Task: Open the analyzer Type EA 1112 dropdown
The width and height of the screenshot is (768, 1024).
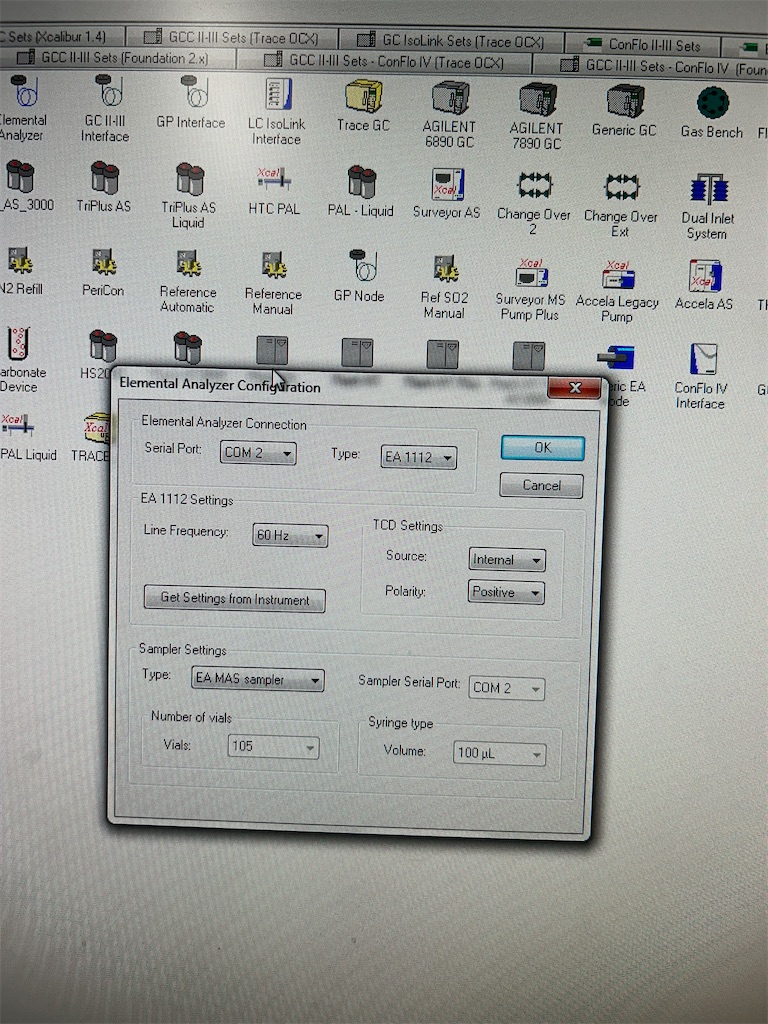Action: 419,457
